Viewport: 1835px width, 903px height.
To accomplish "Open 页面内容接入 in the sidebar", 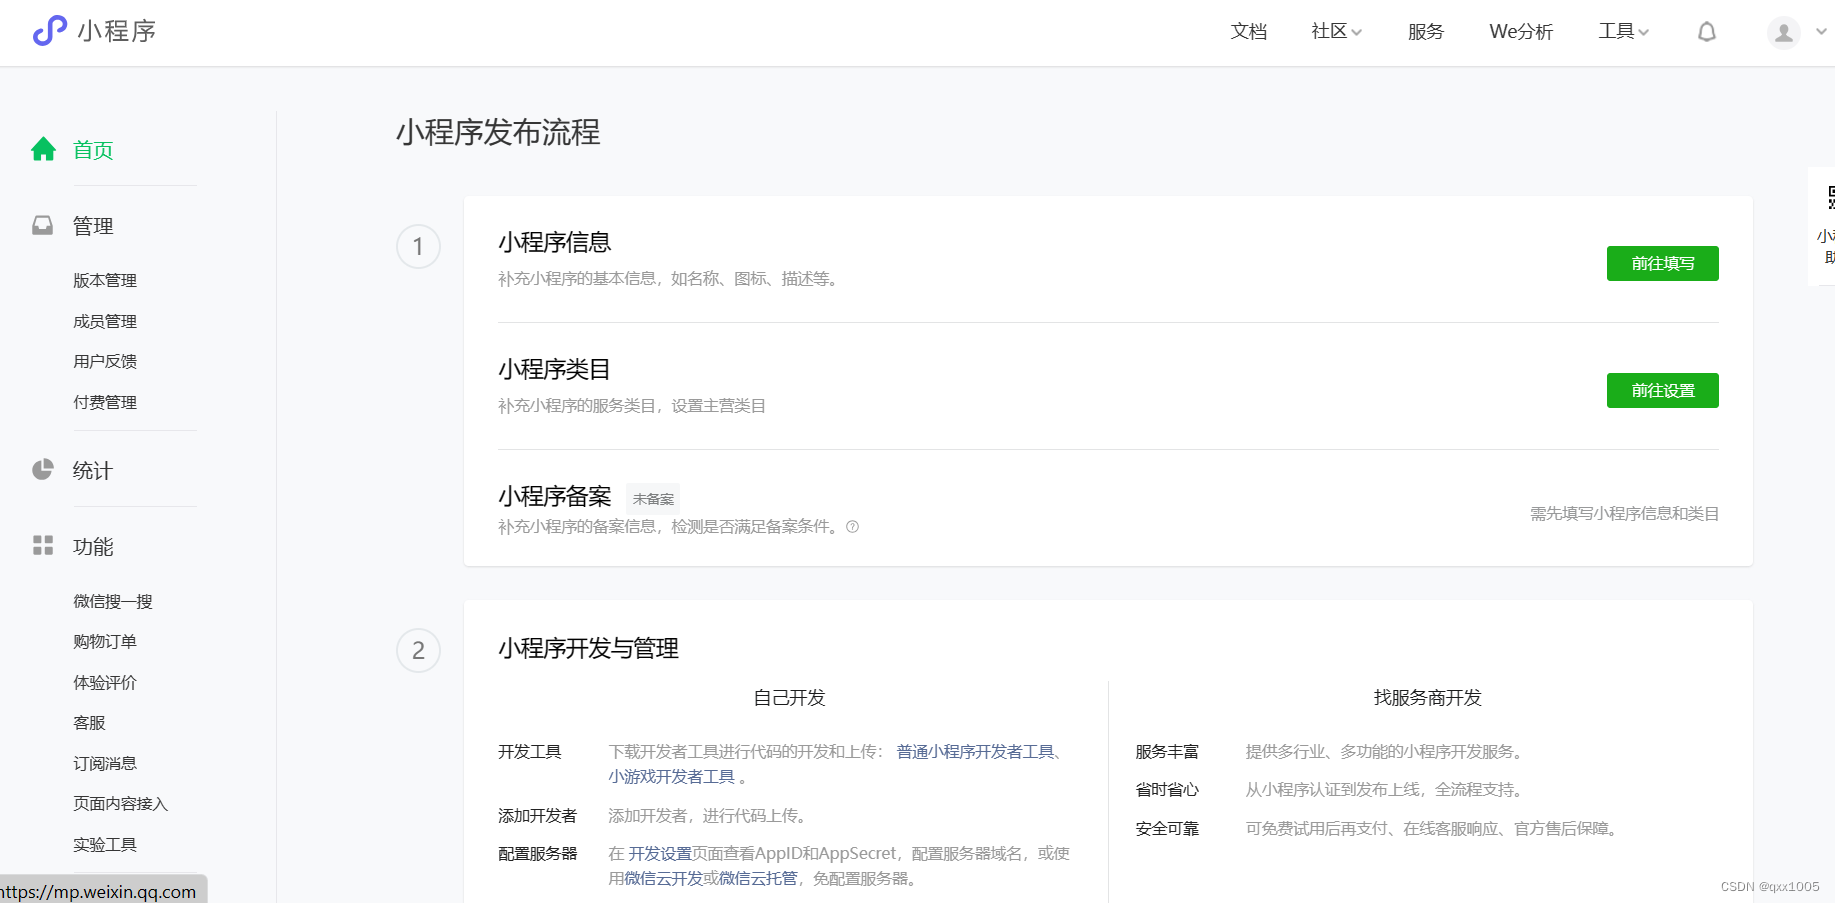I will (x=120, y=804).
